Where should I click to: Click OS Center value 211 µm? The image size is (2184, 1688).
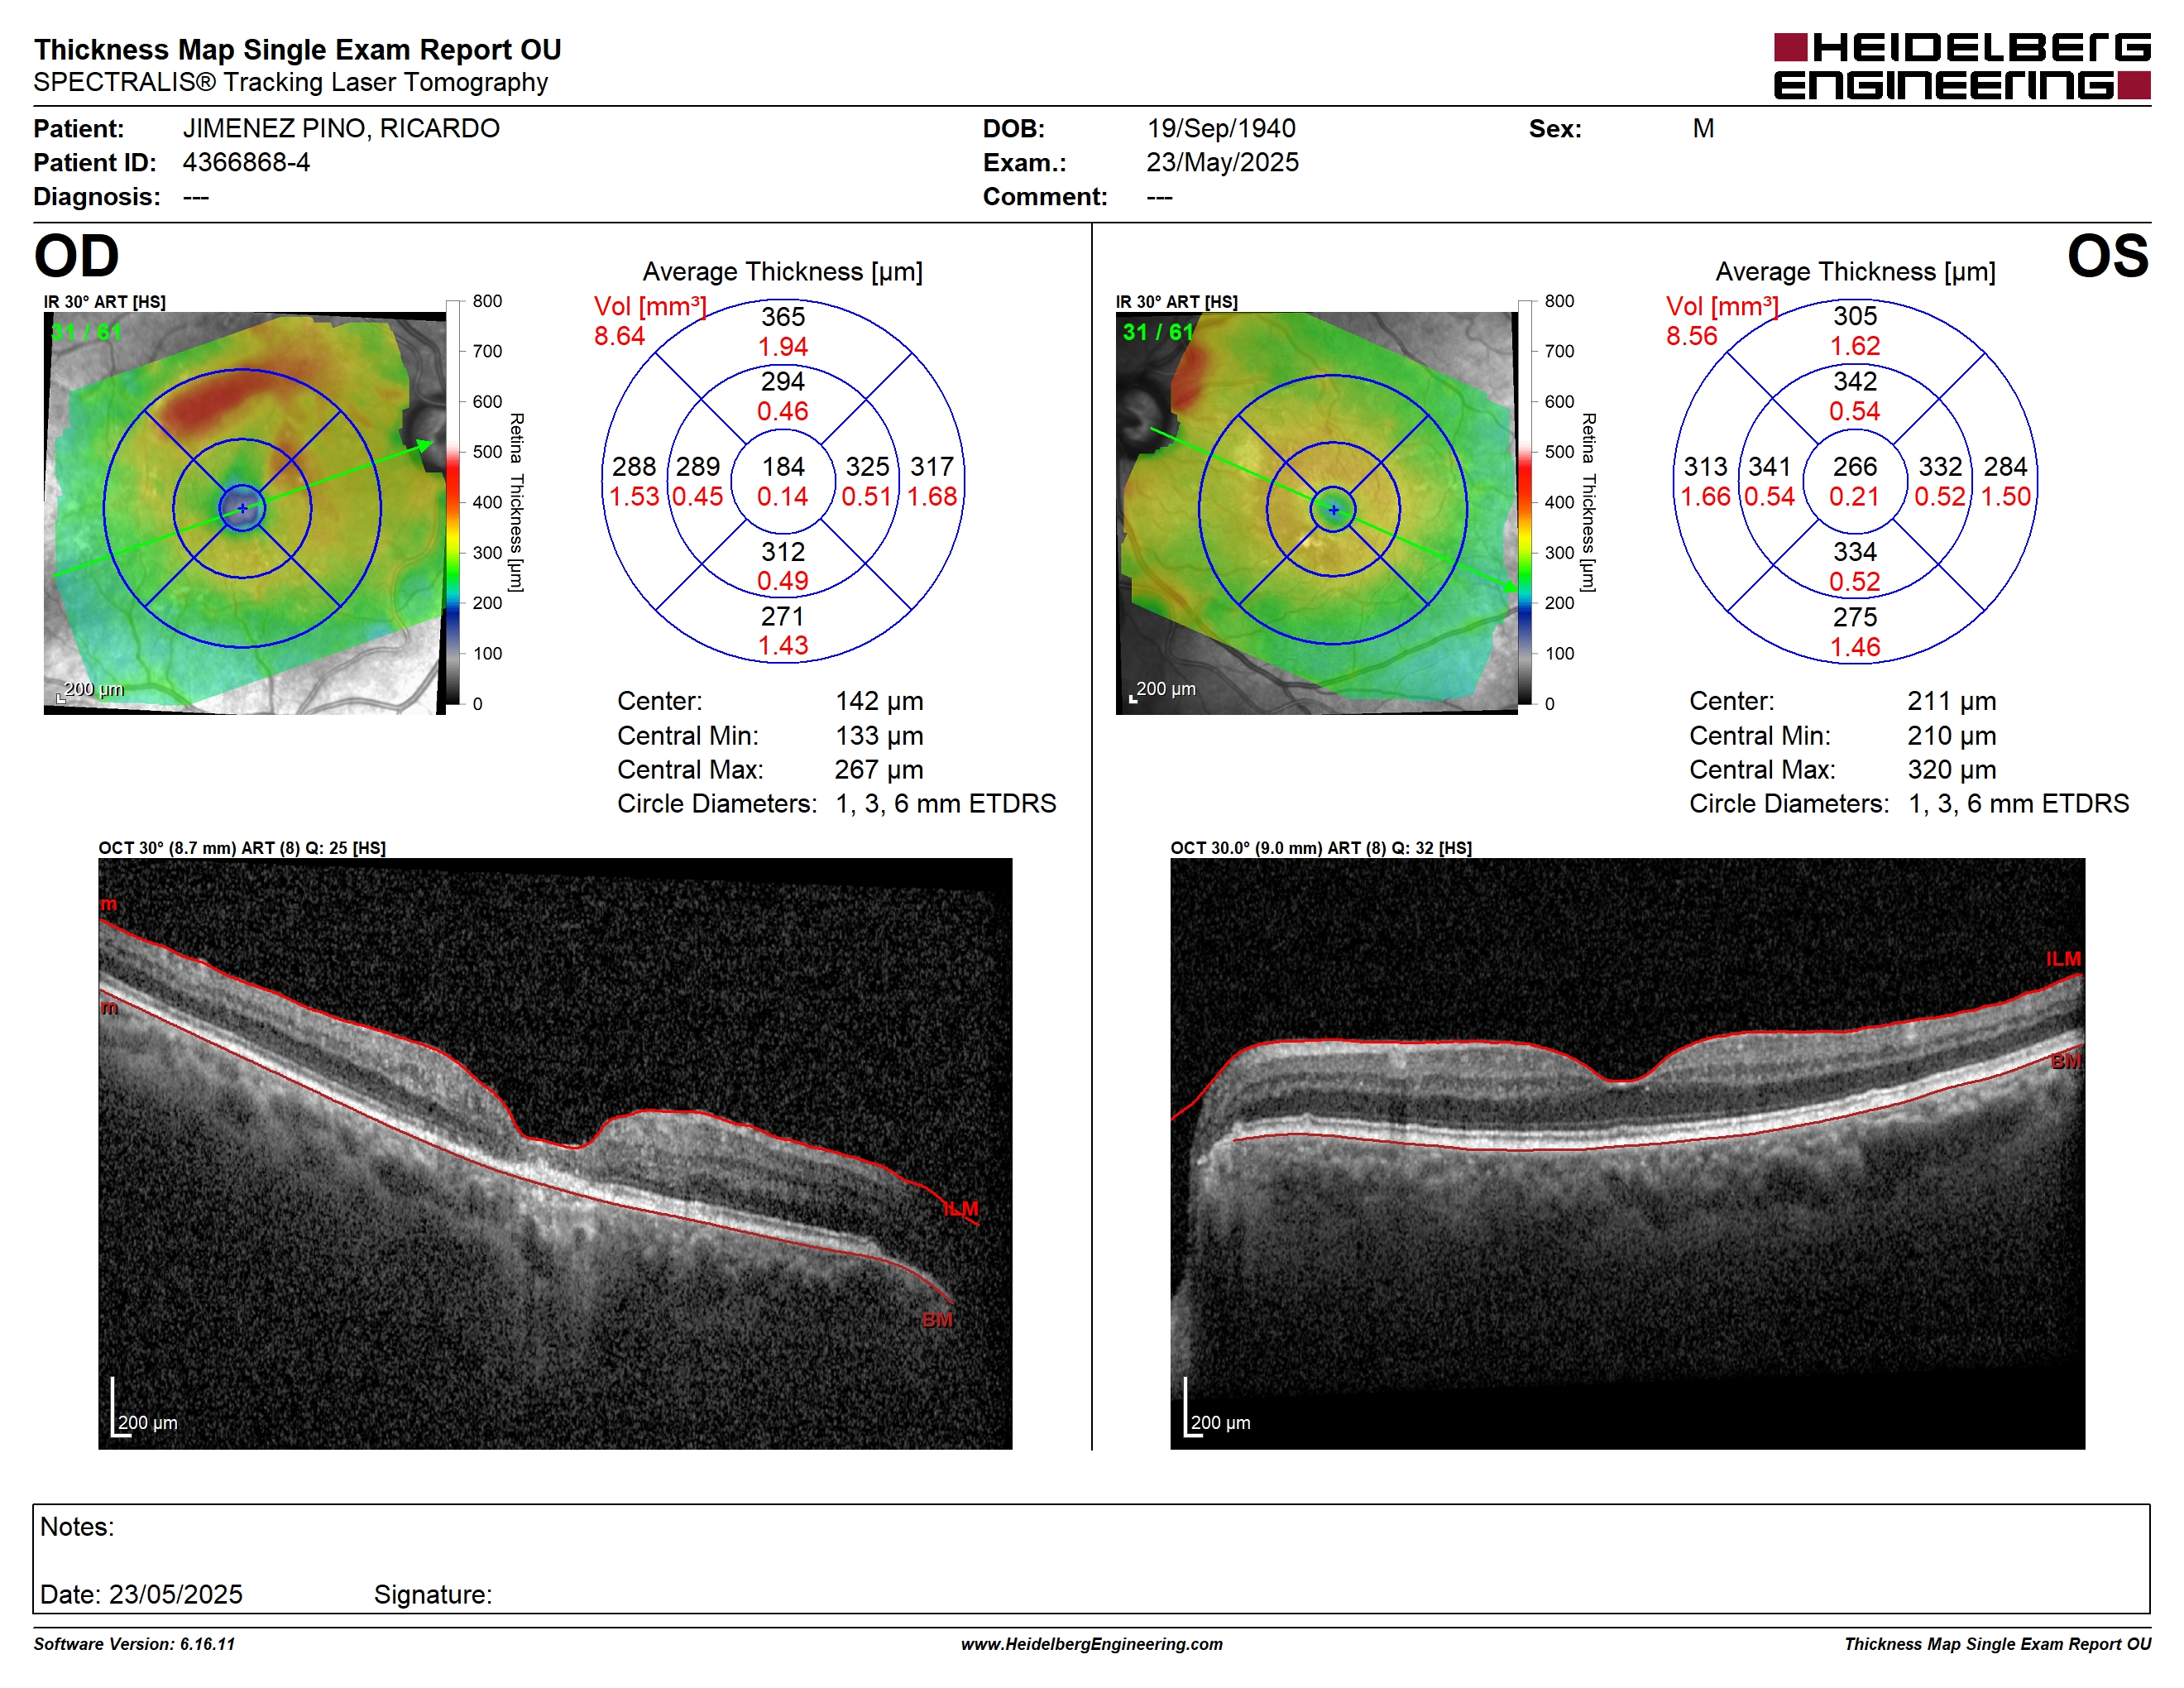click(1951, 701)
